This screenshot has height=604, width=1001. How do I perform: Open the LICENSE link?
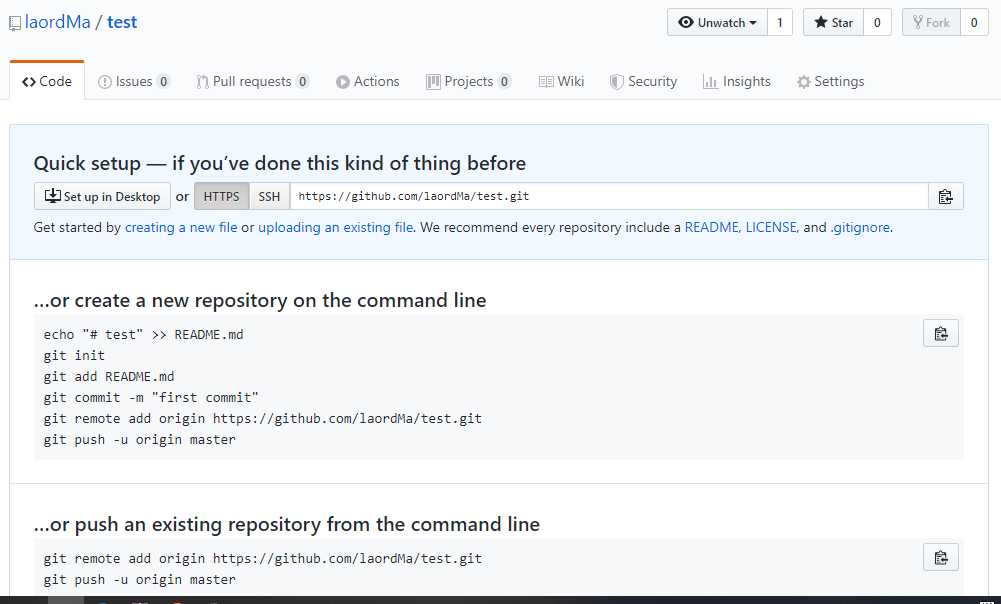click(x=772, y=227)
